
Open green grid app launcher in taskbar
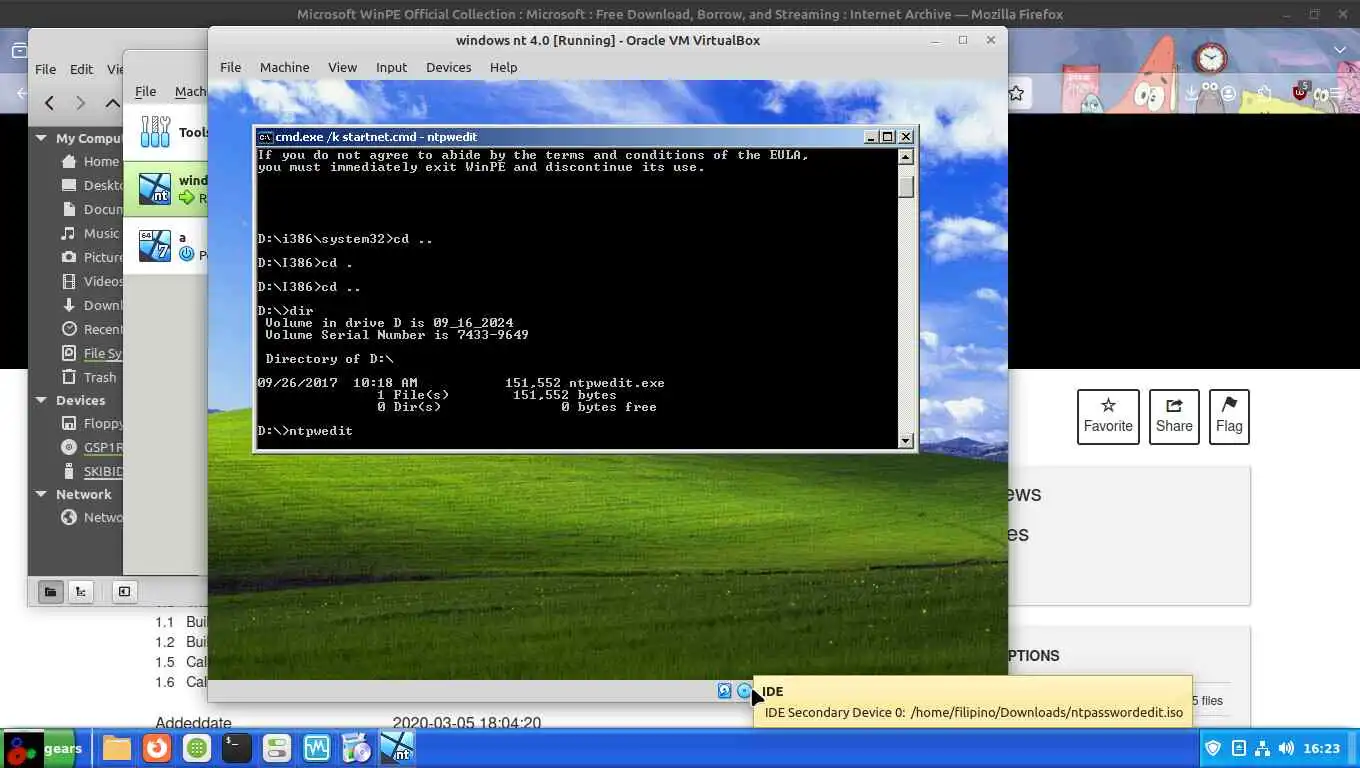(197, 748)
